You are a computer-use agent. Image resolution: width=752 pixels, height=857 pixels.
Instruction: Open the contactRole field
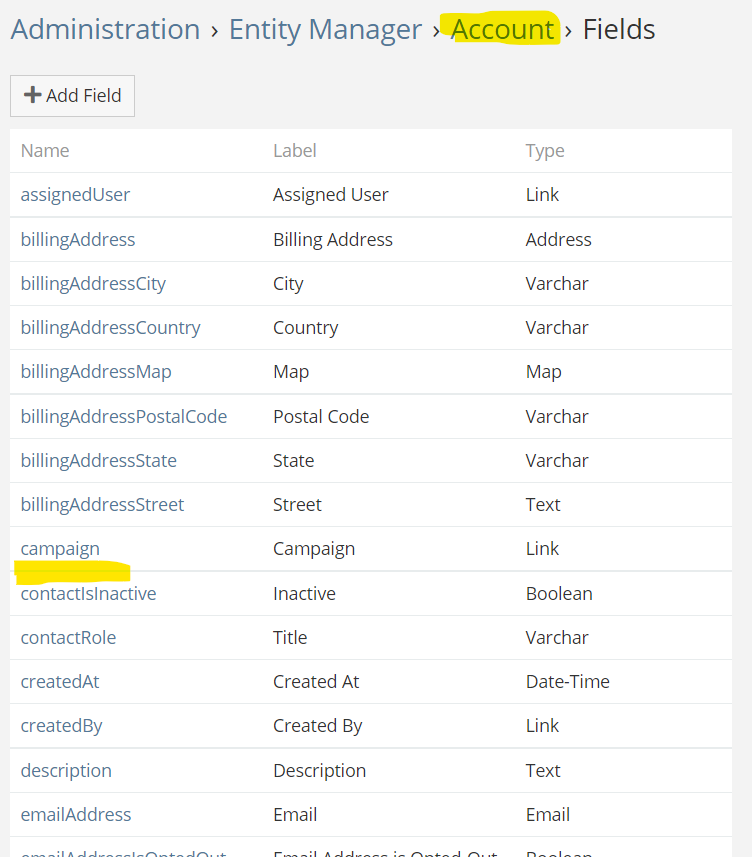[68, 638]
